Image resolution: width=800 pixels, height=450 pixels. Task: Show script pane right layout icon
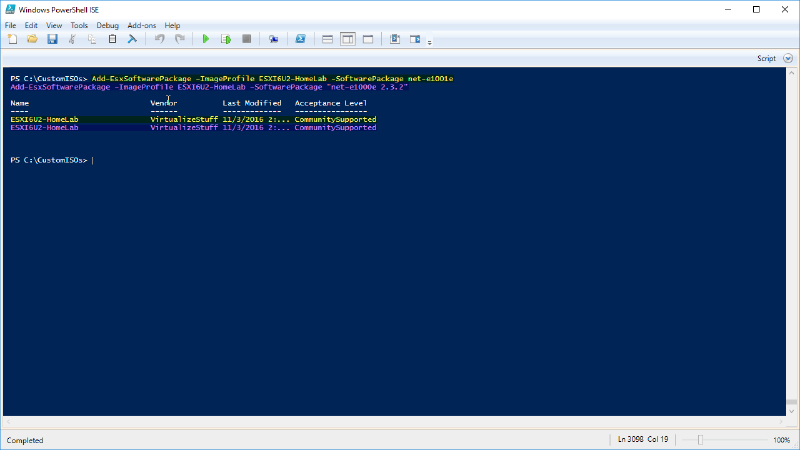pos(347,39)
